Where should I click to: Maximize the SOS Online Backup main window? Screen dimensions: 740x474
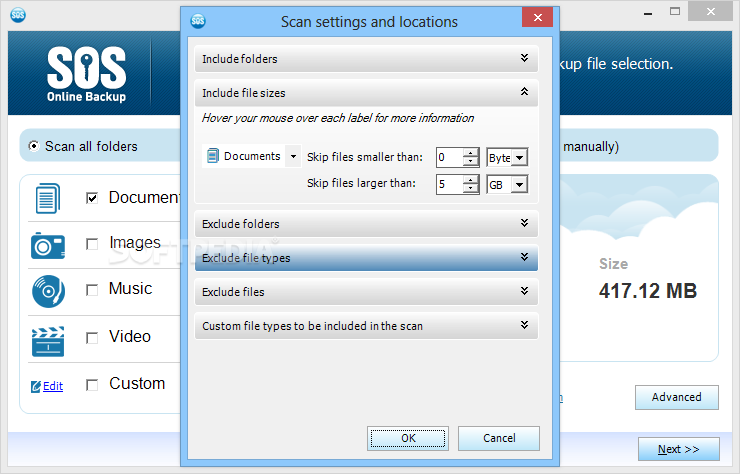(675, 11)
